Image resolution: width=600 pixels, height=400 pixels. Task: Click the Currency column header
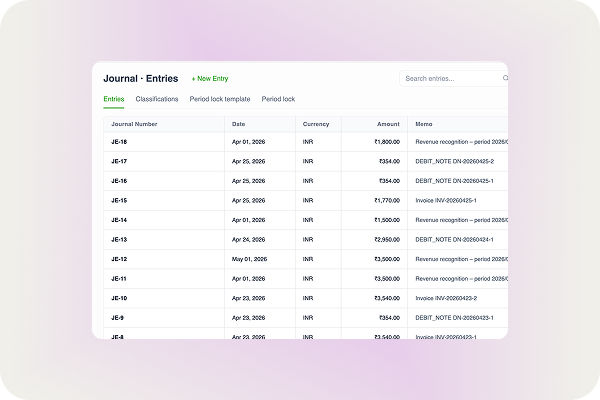(x=316, y=124)
